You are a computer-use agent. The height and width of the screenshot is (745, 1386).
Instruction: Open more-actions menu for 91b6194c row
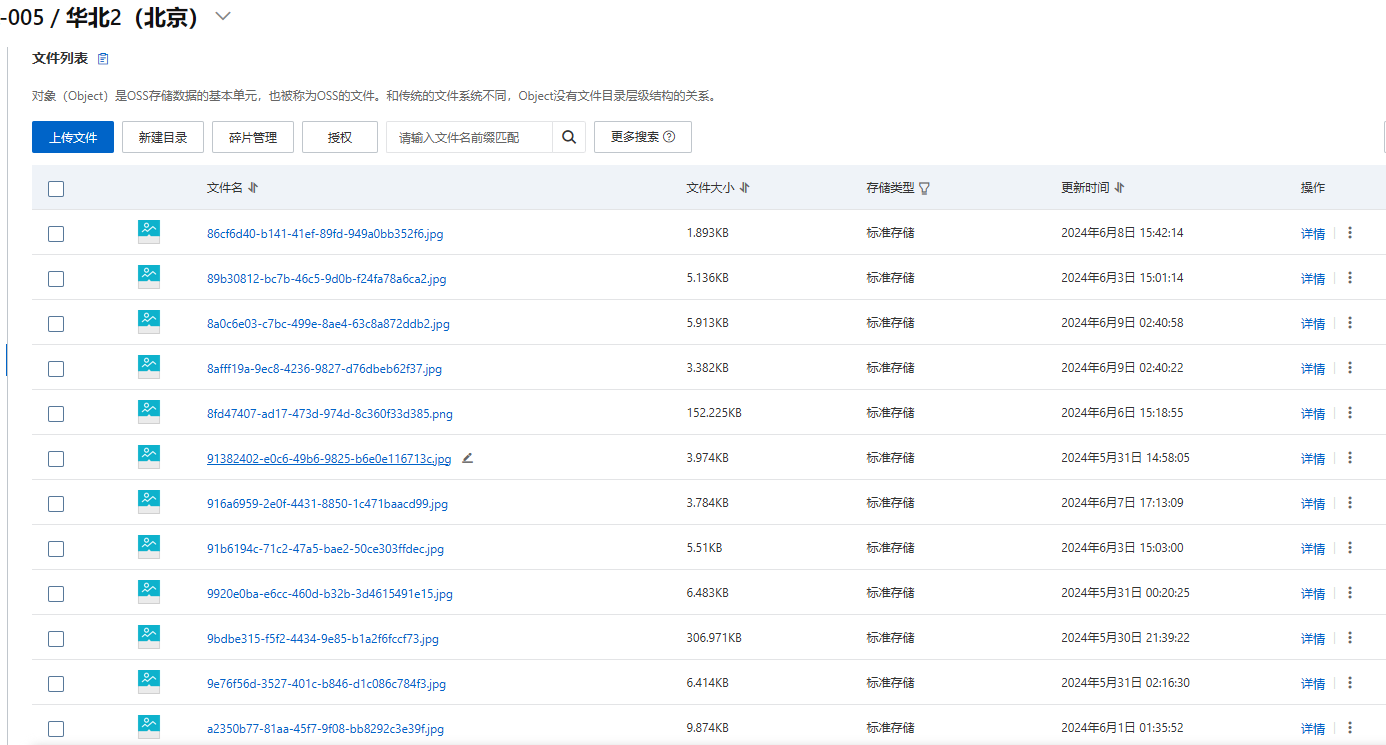click(x=1350, y=548)
